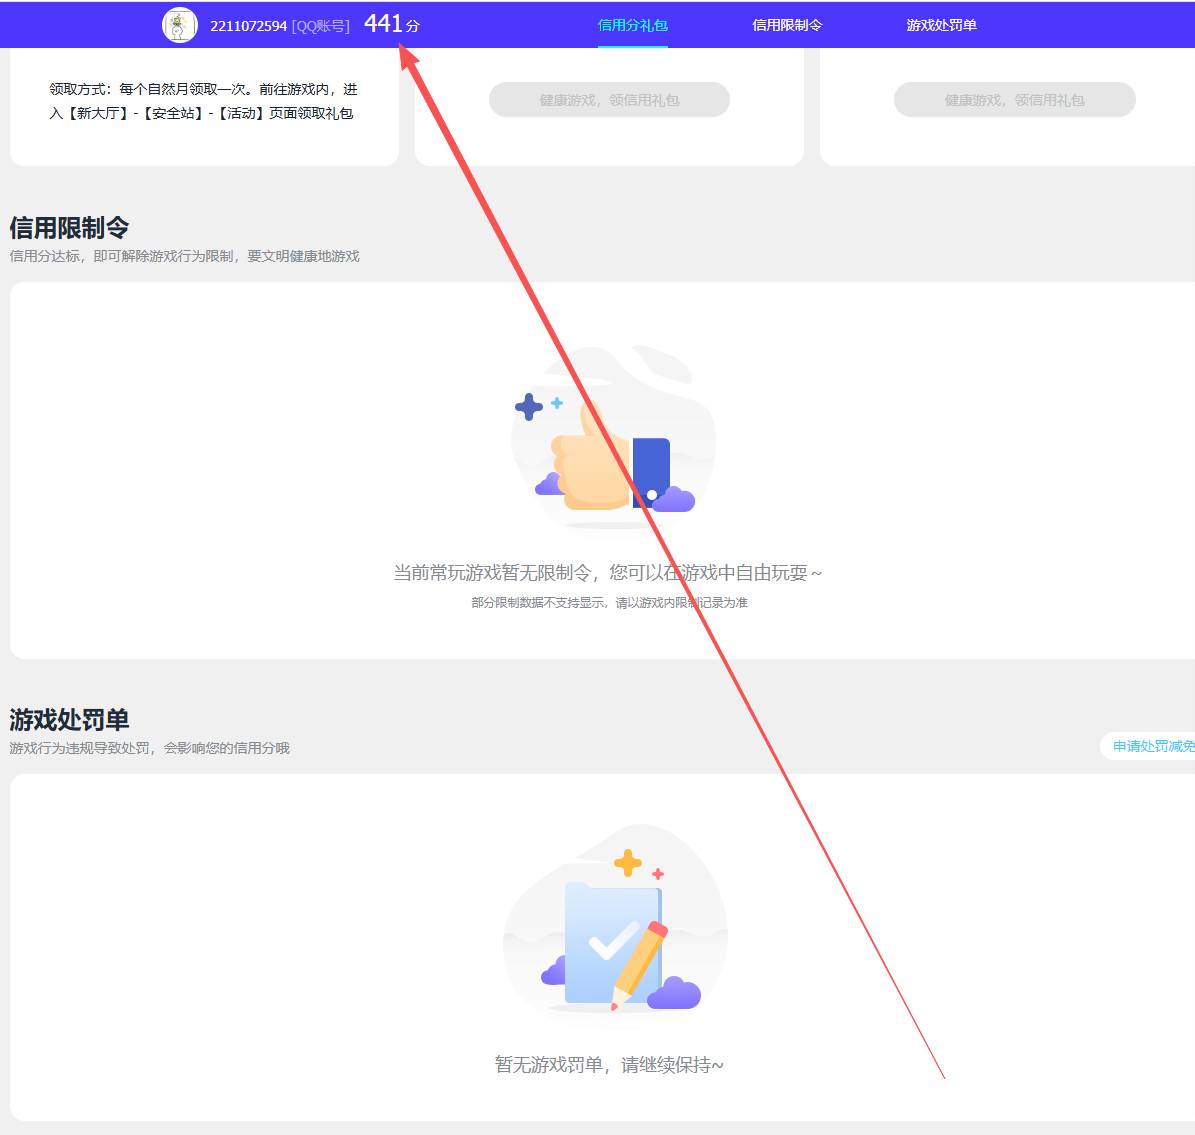Click the user avatar in the top bar

pyautogui.click(x=179, y=24)
